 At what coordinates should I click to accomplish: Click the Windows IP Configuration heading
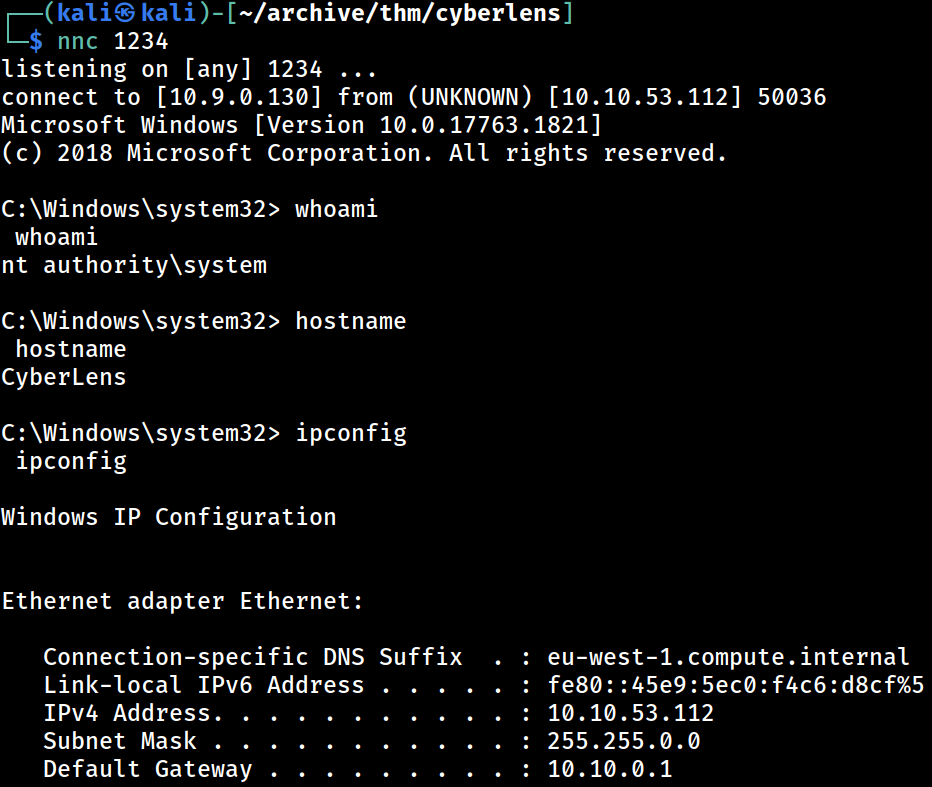tap(169, 517)
